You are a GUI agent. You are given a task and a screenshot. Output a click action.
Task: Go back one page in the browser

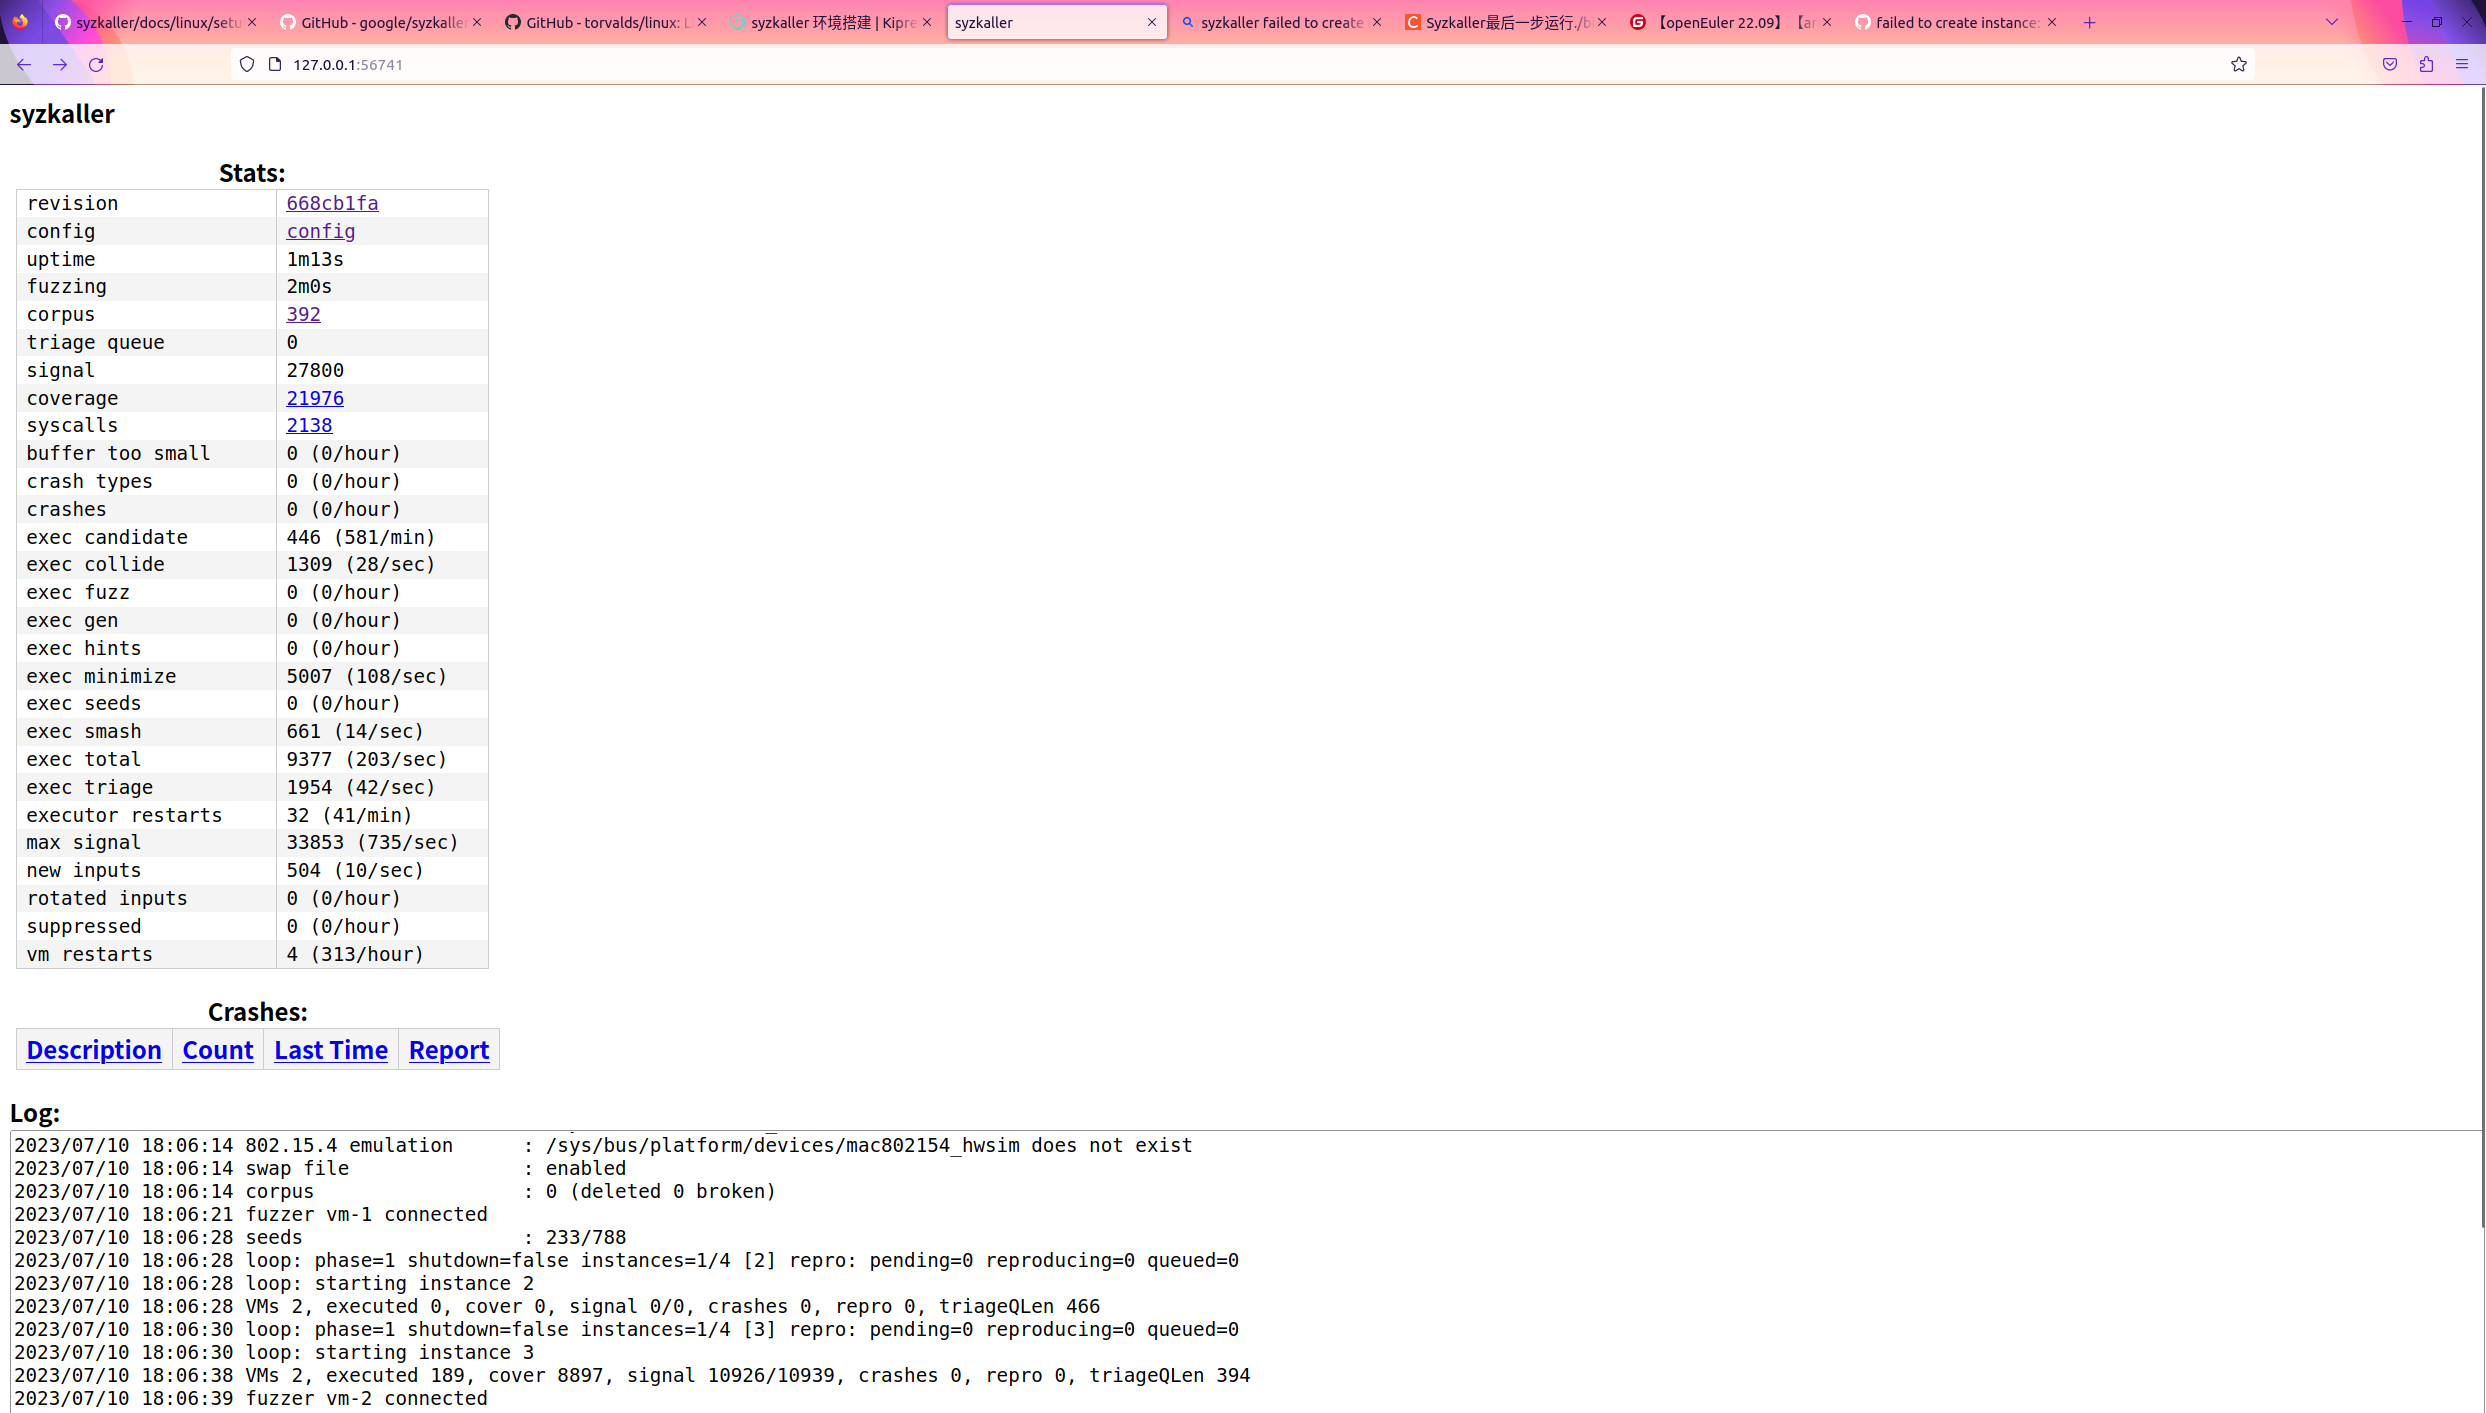pos(24,64)
